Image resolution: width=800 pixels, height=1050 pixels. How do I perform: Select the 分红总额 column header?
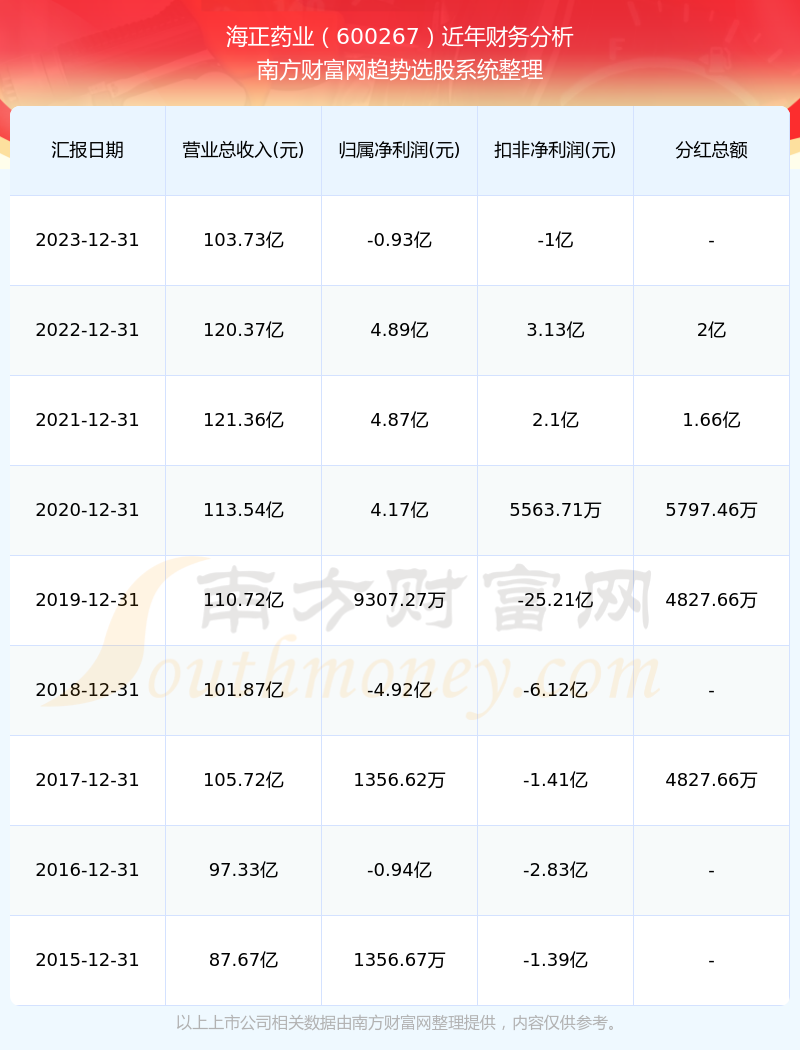(712, 150)
